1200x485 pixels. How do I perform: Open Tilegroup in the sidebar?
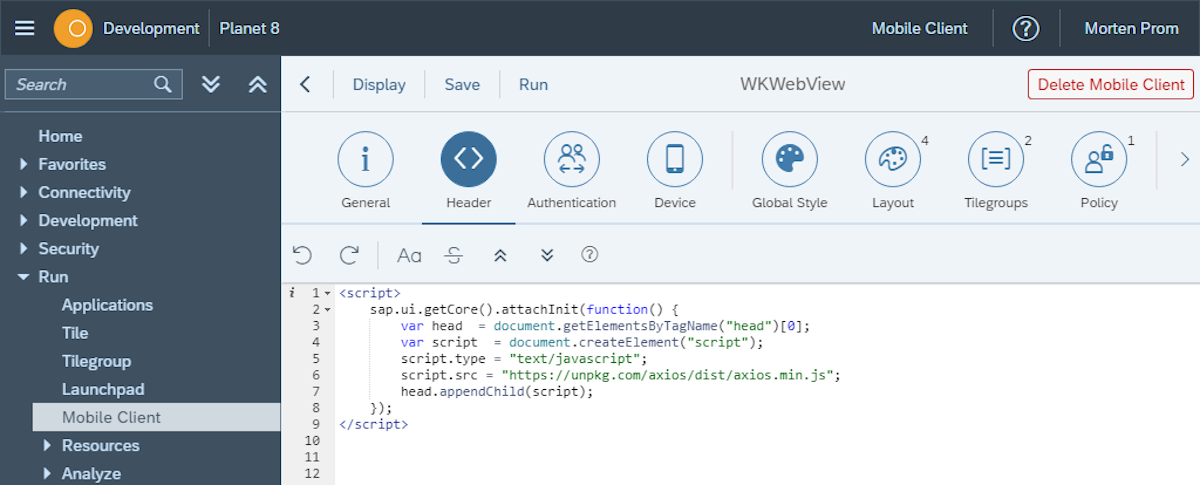tap(96, 361)
